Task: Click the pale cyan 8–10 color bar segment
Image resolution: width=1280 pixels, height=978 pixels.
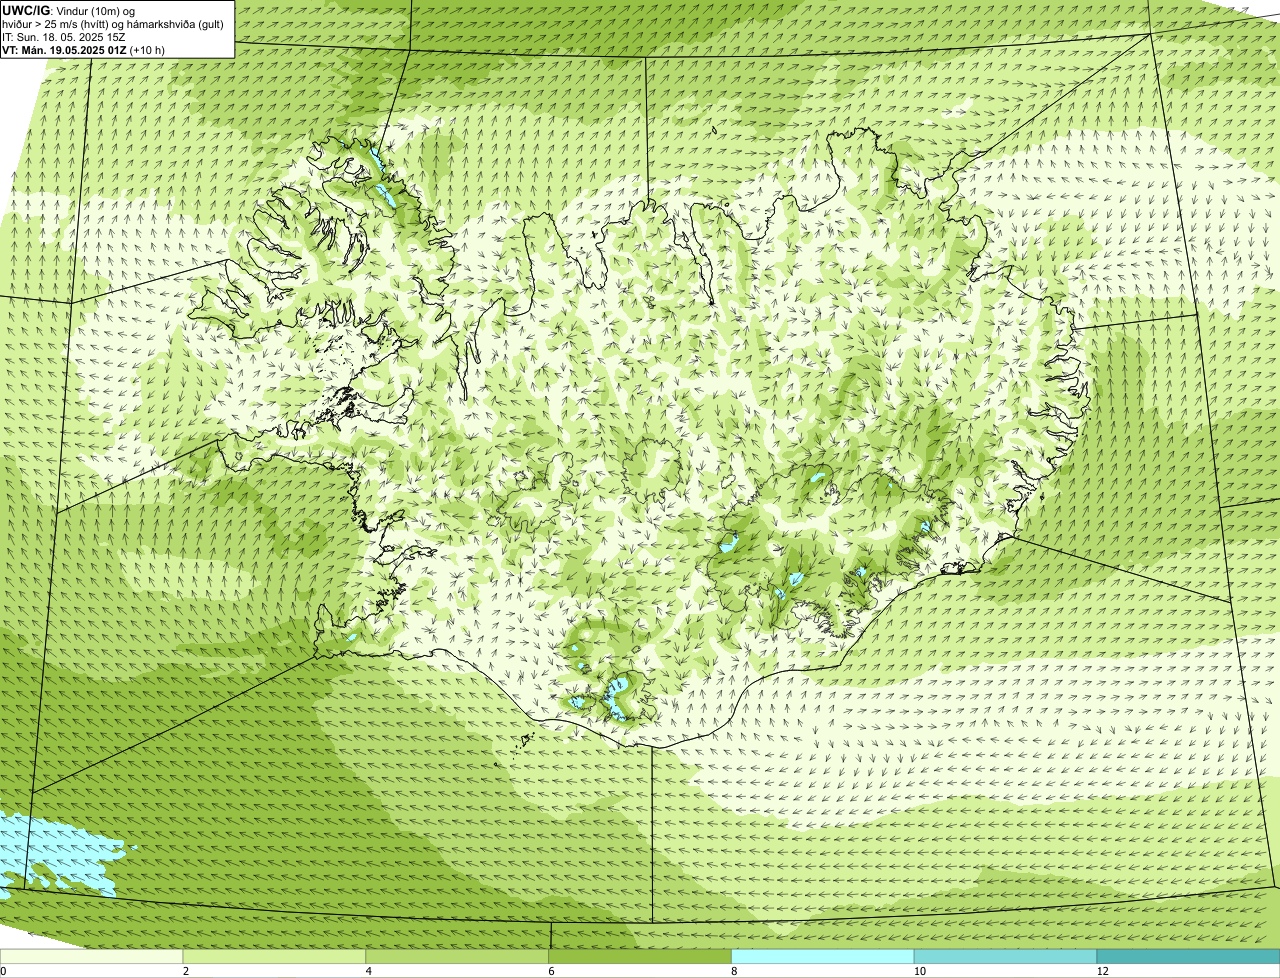Action: (823, 956)
